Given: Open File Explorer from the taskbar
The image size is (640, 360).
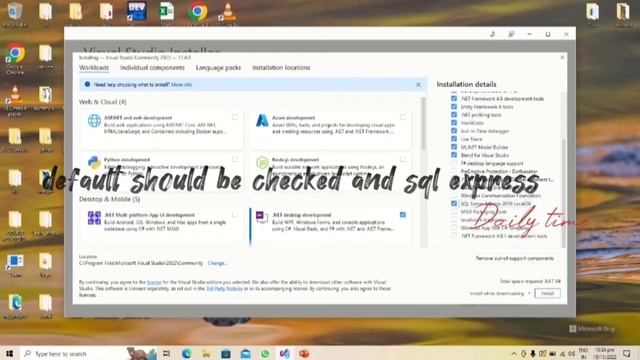Looking at the screenshot, I should 206,353.
